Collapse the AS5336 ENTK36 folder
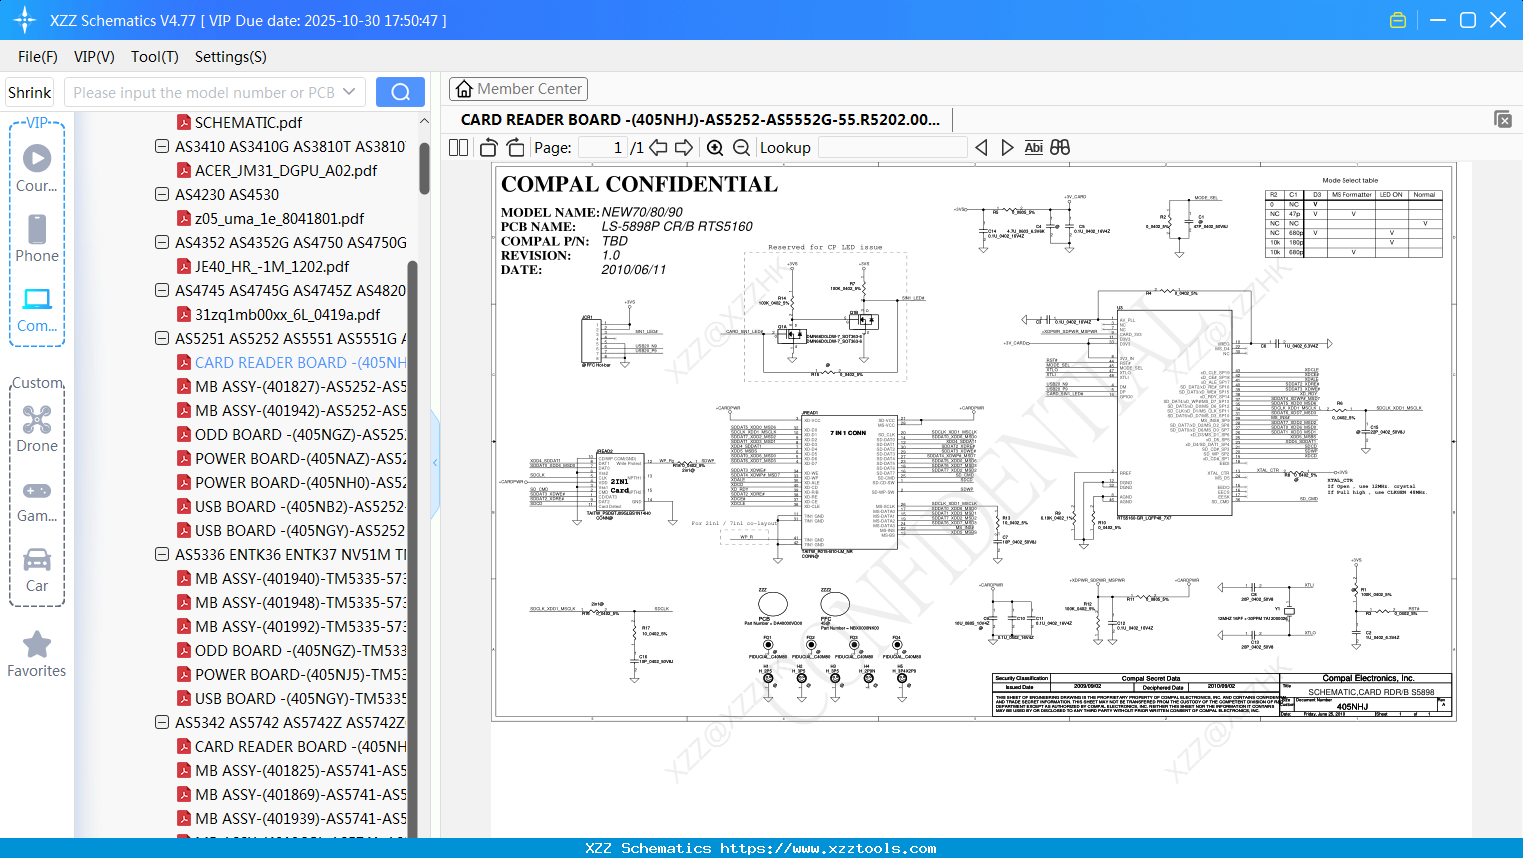Screen dimensions: 1523x858 [162, 554]
